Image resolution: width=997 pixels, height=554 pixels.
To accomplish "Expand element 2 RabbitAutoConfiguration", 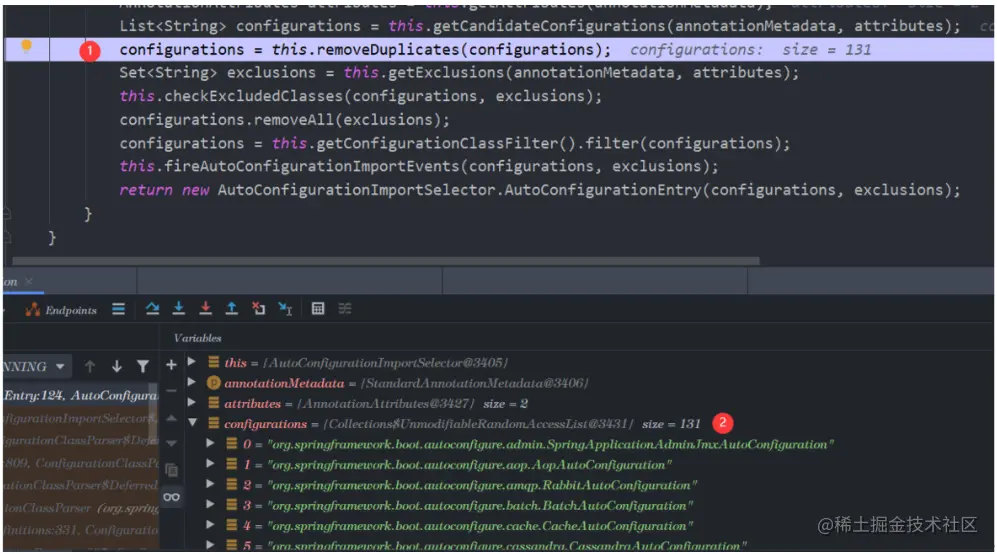I will pyautogui.click(x=210, y=484).
